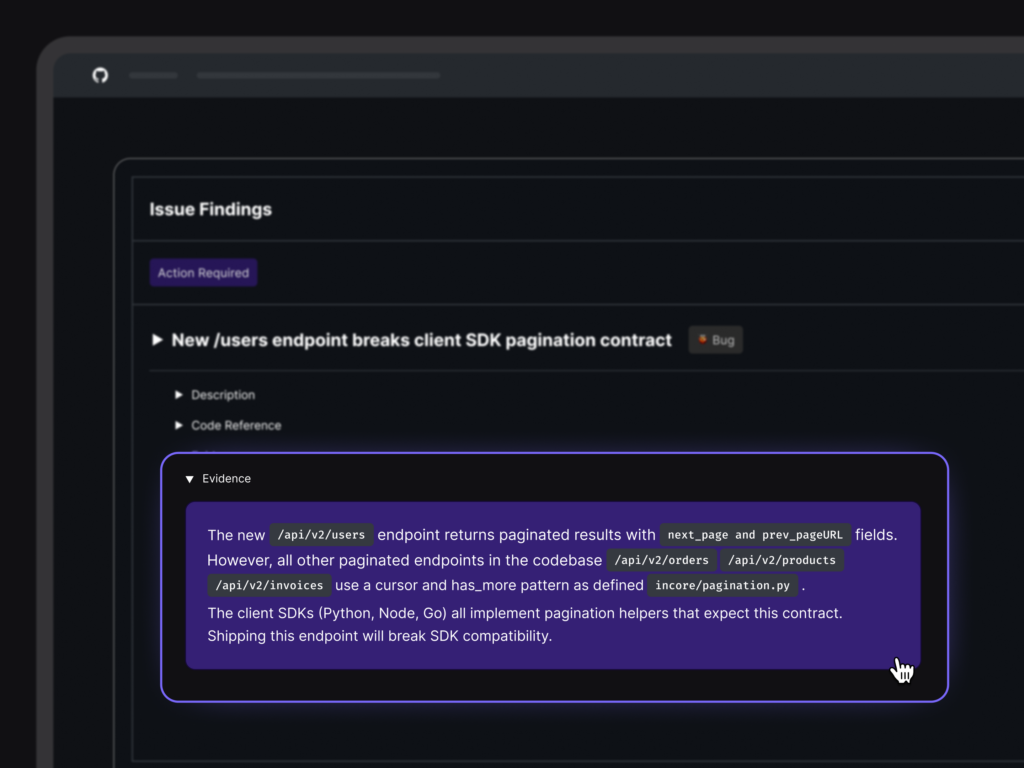
Task: Click the short tab placeholder beside GitHub logo
Action: pyautogui.click(x=153, y=75)
